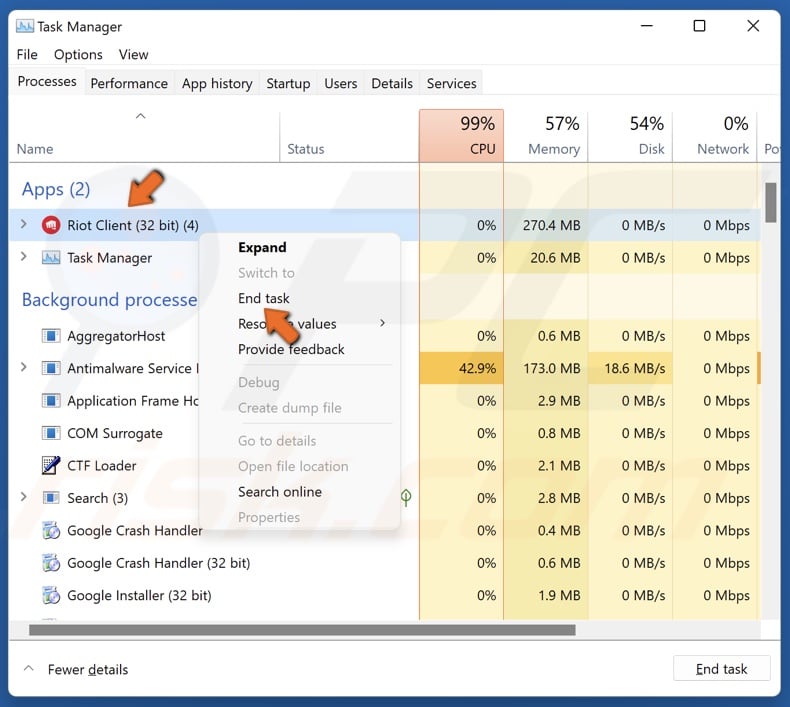Switch to the App history tab

(x=217, y=83)
